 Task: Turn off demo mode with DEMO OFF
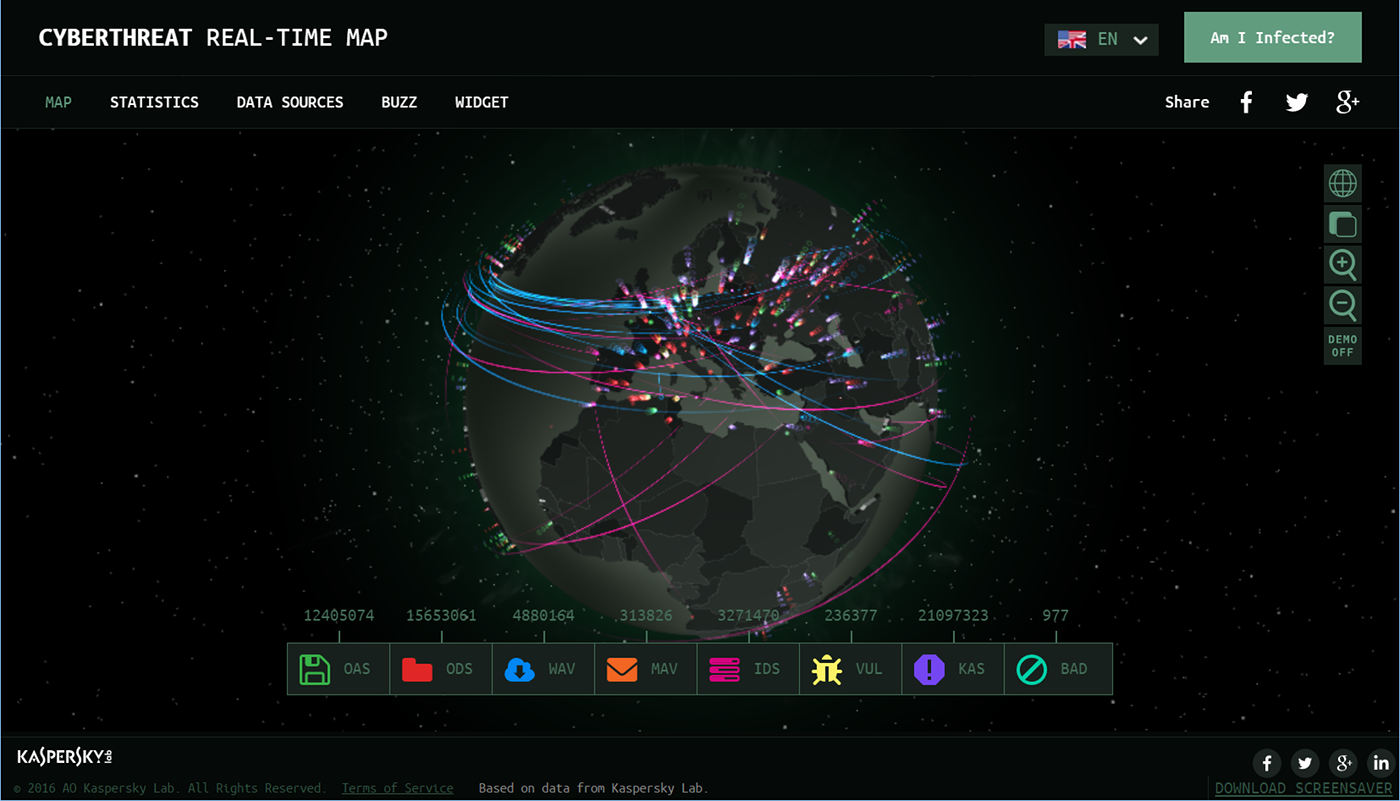tap(1342, 345)
